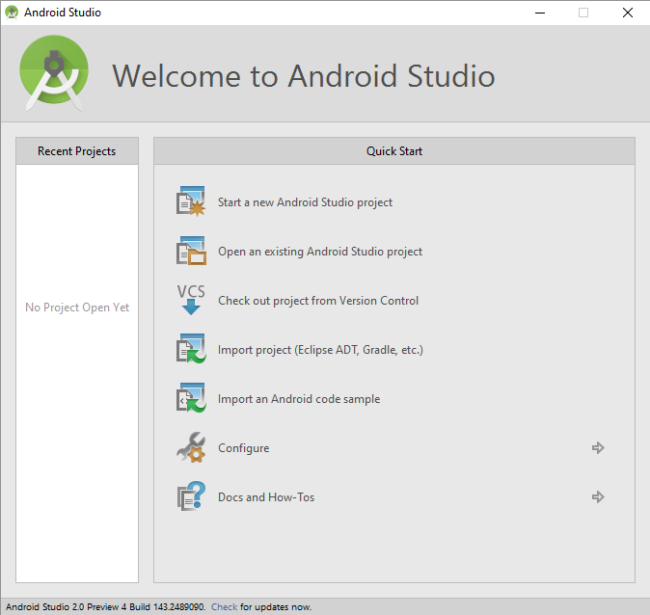Choose "Import project (Eclipse ADT, Gradle, etc.)" label
The width and height of the screenshot is (650, 615).
point(320,350)
